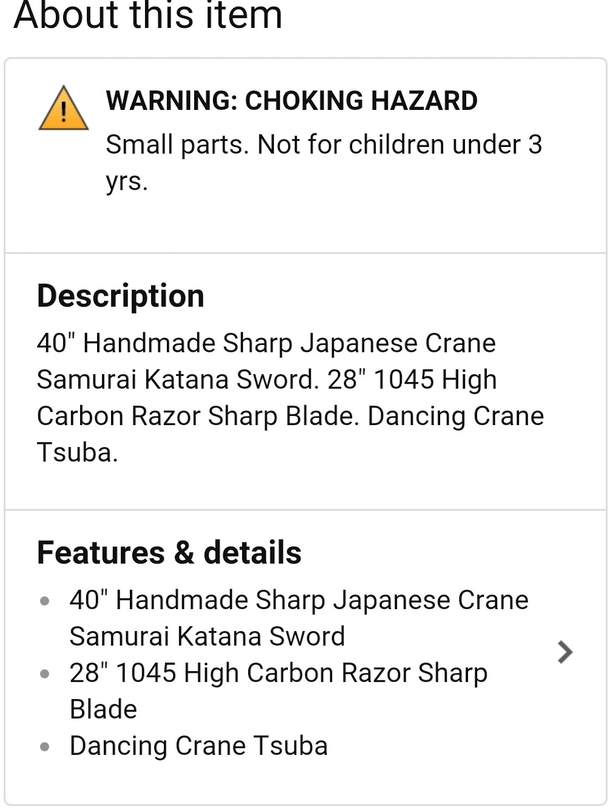
Task: Select 'Carbon Razor Sharp Blade. Dancing Crane' line
Action: pos(290,416)
